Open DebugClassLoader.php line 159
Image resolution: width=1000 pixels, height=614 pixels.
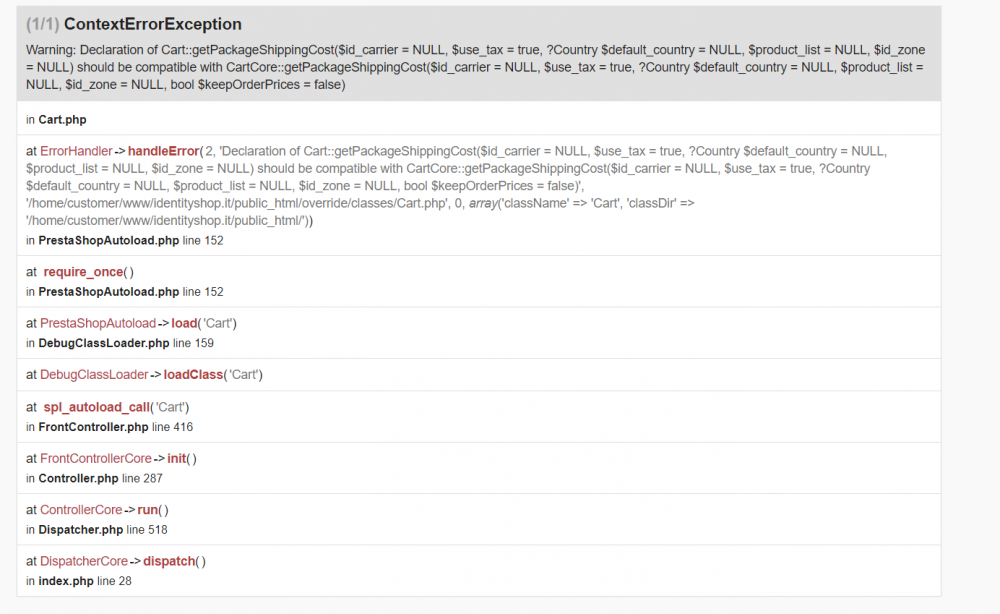click(x=104, y=343)
